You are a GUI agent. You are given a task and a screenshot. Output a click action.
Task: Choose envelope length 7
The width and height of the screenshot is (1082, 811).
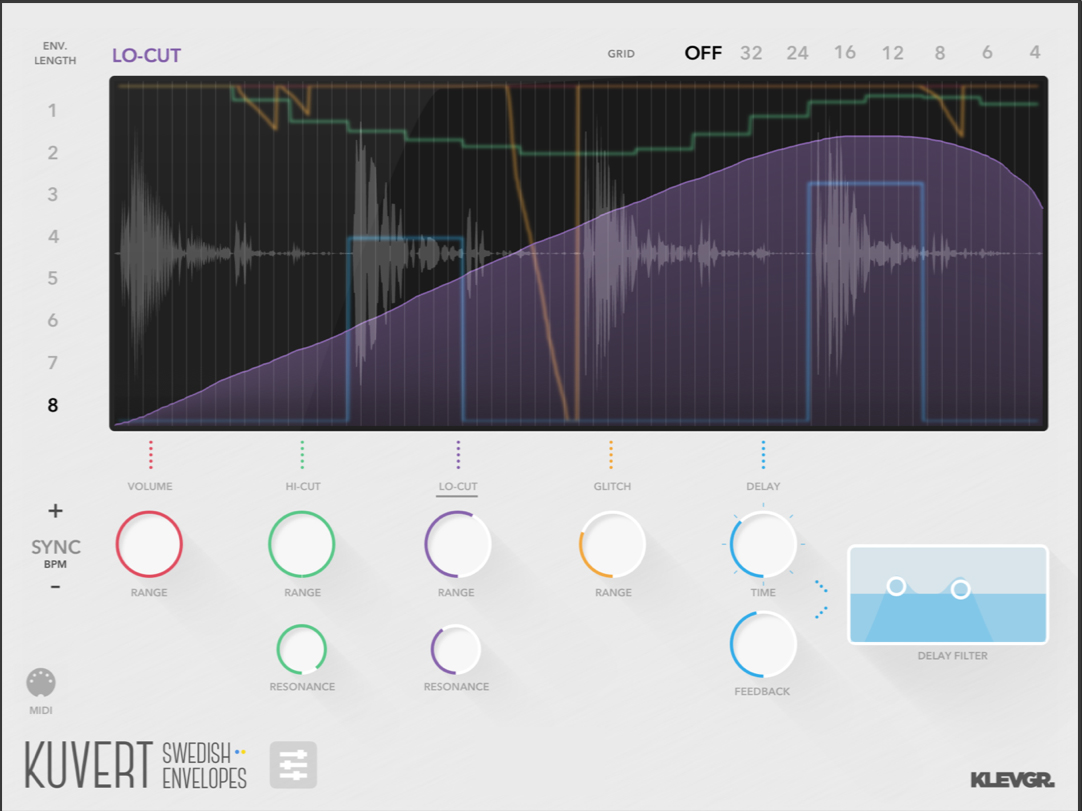point(52,363)
